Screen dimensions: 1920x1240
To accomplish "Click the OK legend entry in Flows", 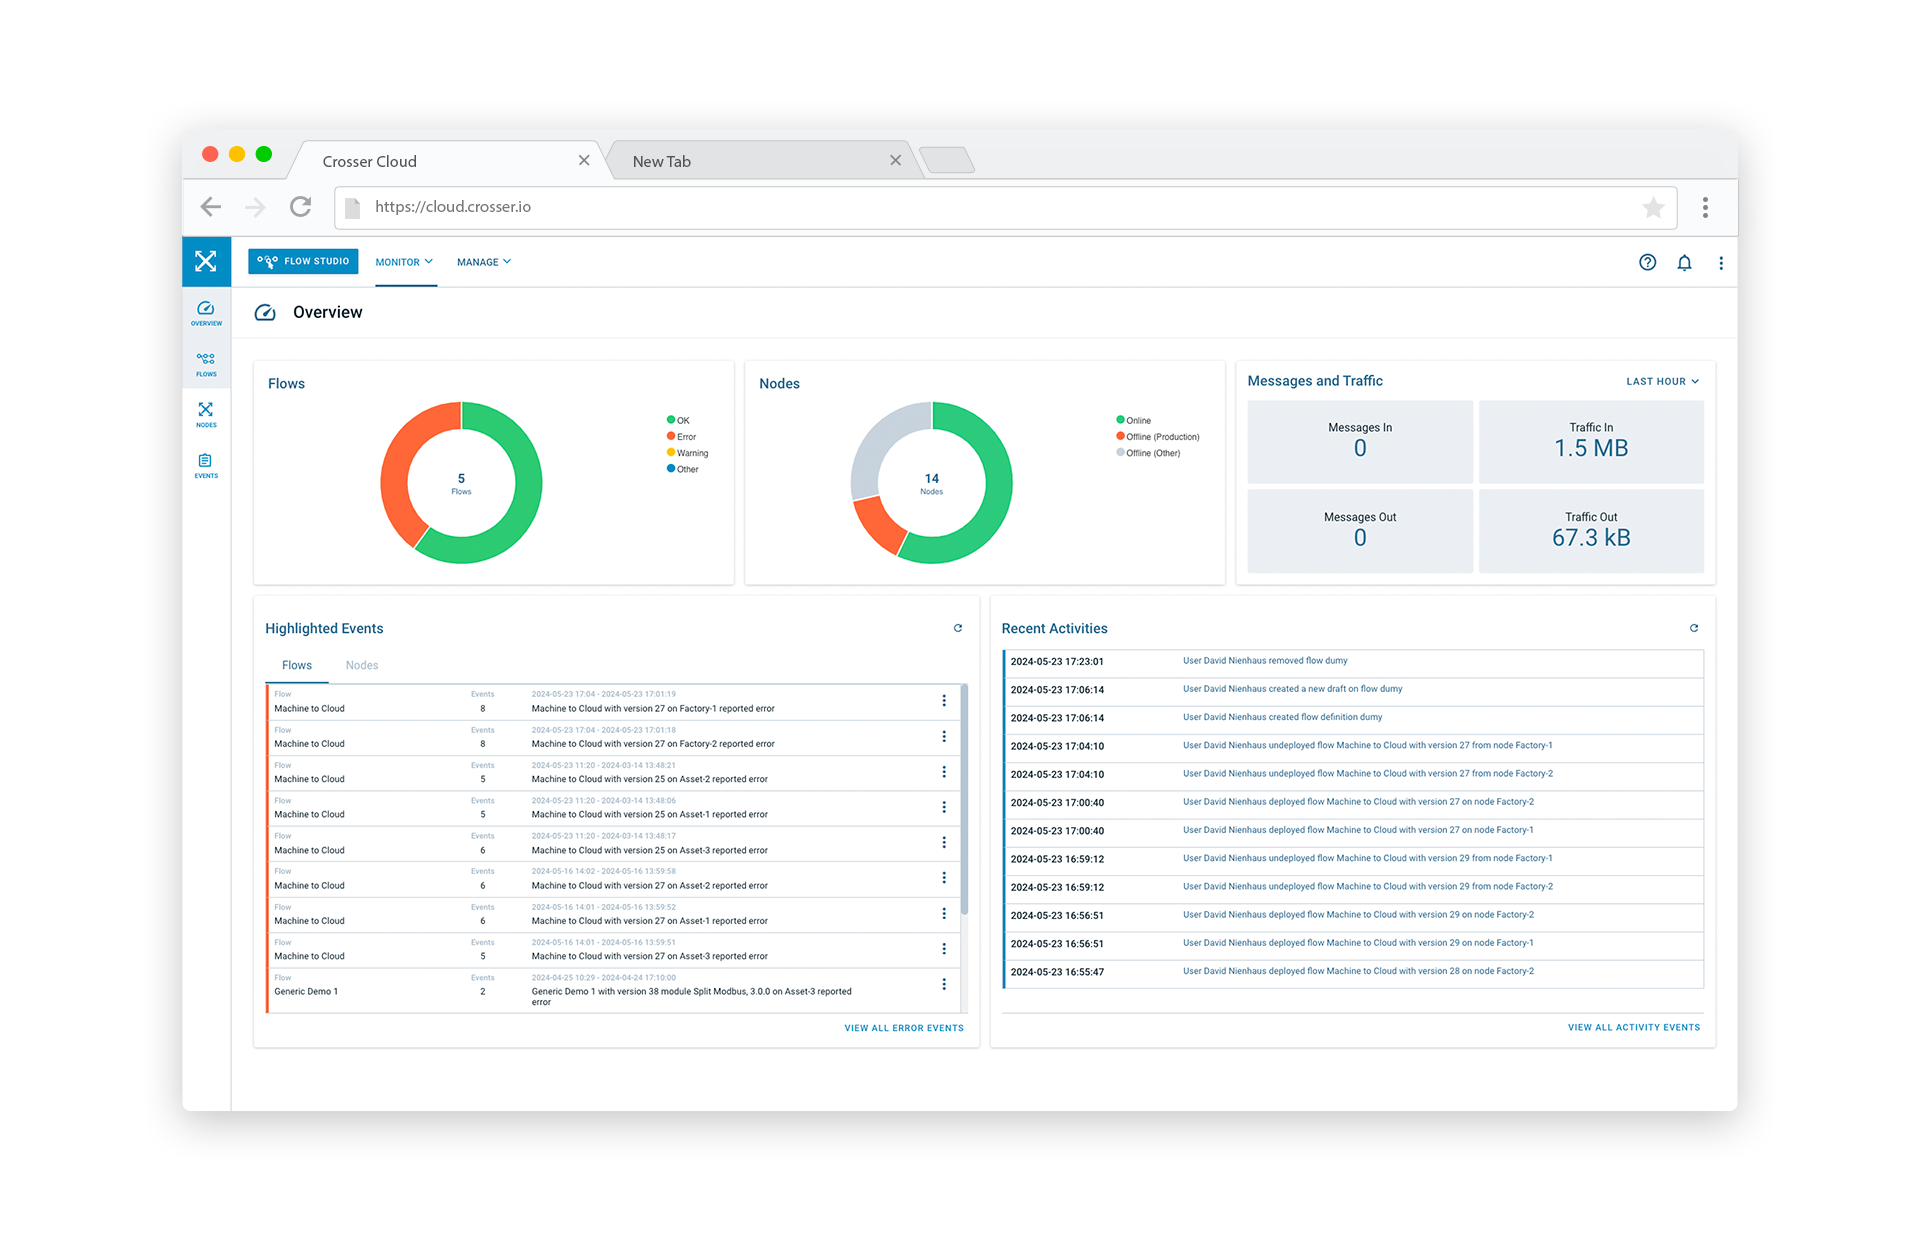I will [679, 420].
